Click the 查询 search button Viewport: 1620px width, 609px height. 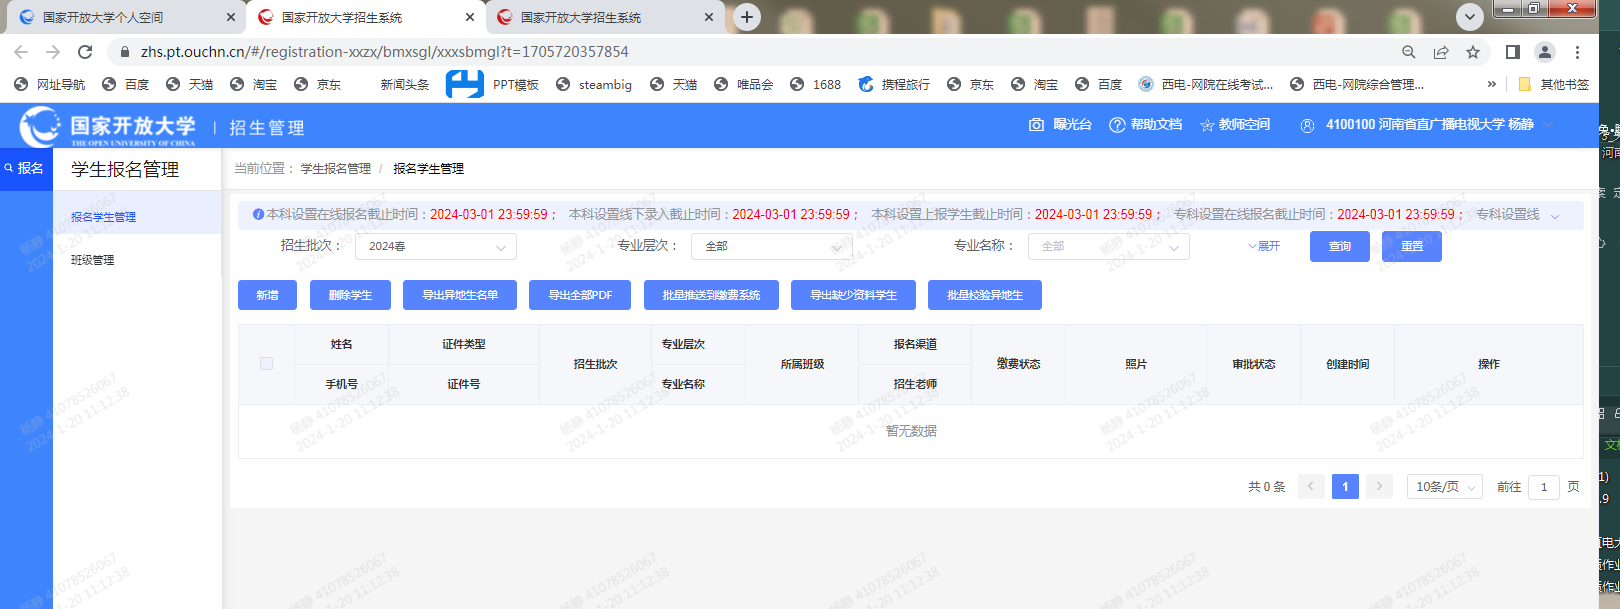point(1339,246)
